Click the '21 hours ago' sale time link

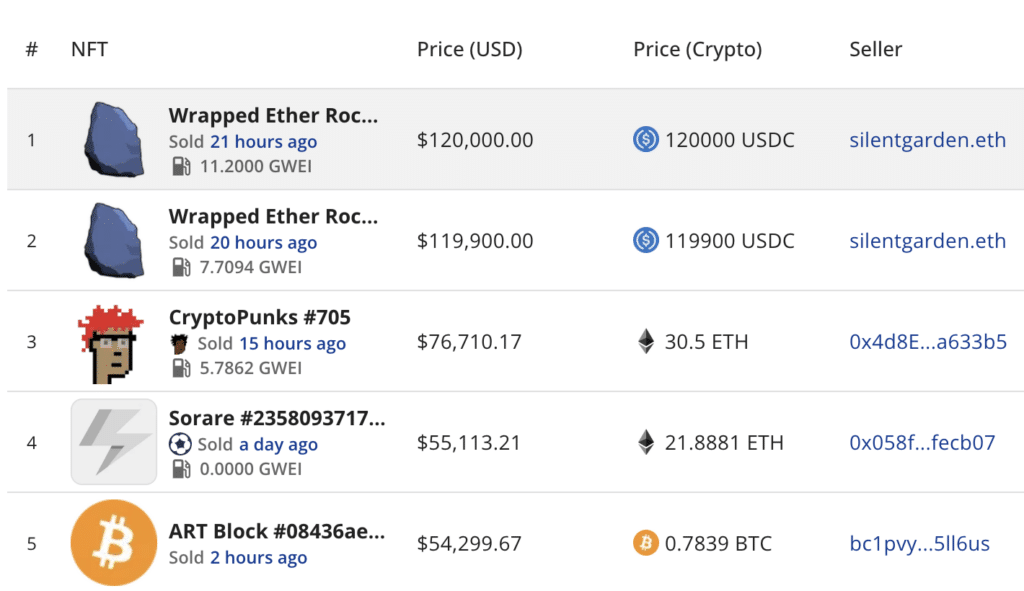point(263,142)
